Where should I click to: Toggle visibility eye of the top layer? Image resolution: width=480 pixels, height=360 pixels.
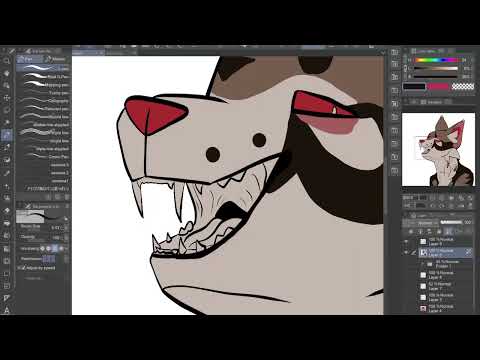pyautogui.click(x=406, y=241)
